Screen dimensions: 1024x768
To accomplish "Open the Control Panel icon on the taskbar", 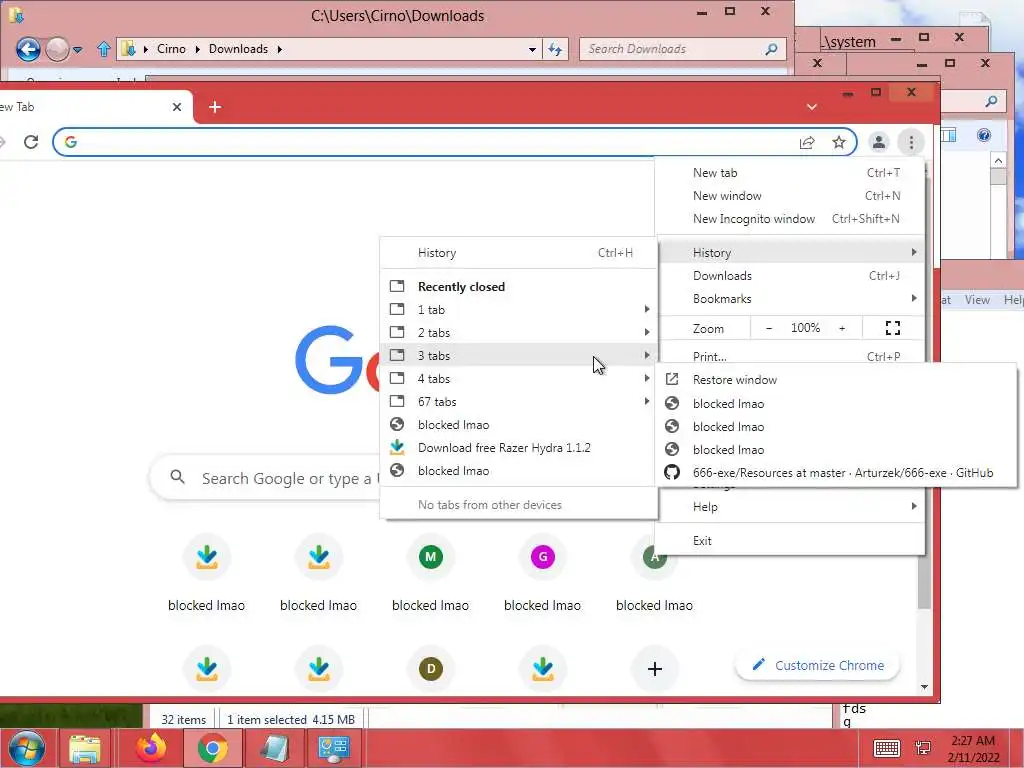I will point(334,748).
